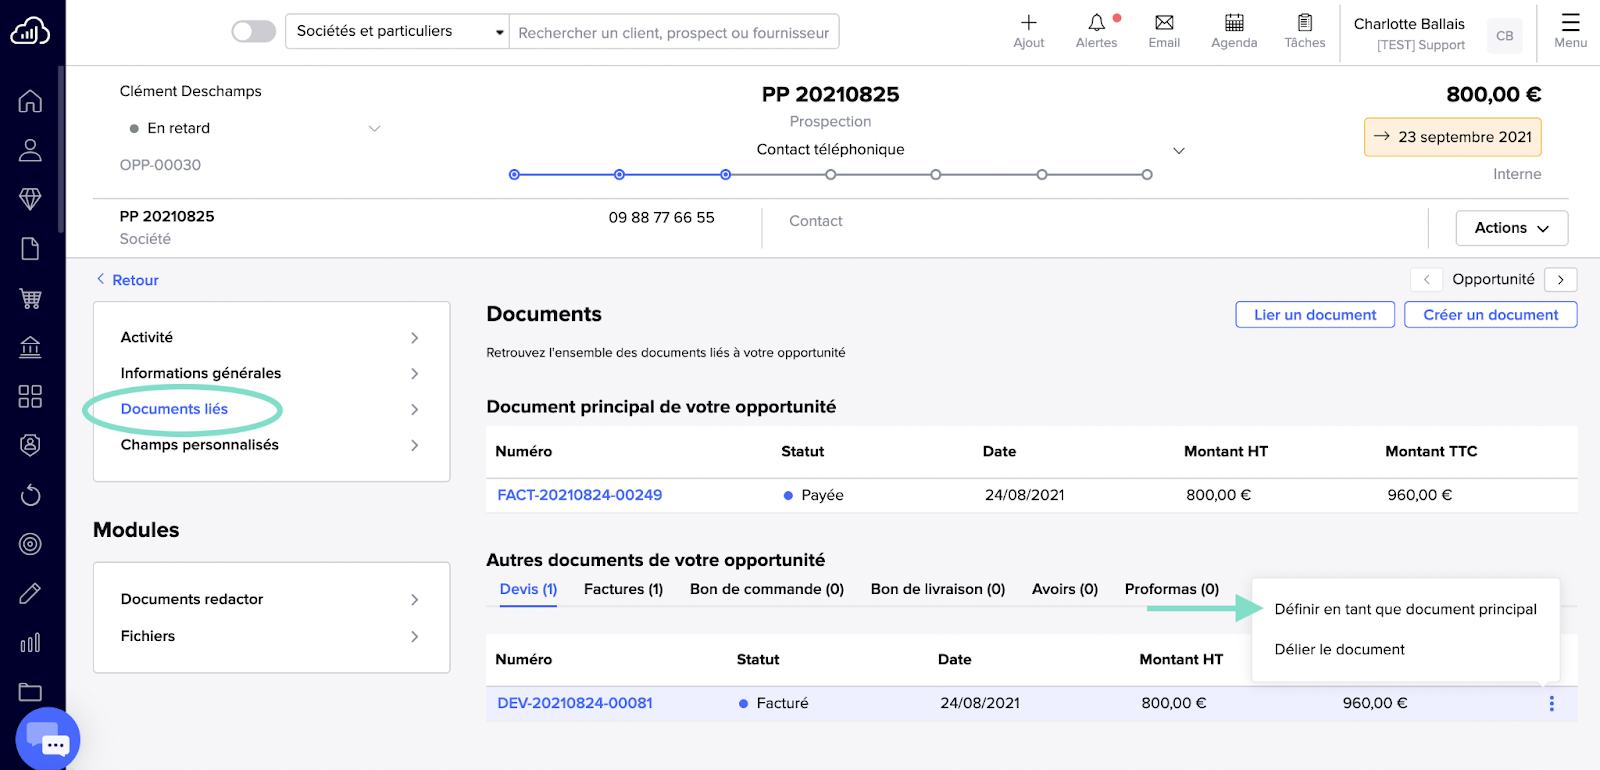This screenshot has height=770, width=1600.
Task: Click the Ajout plus icon
Action: 1028,24
